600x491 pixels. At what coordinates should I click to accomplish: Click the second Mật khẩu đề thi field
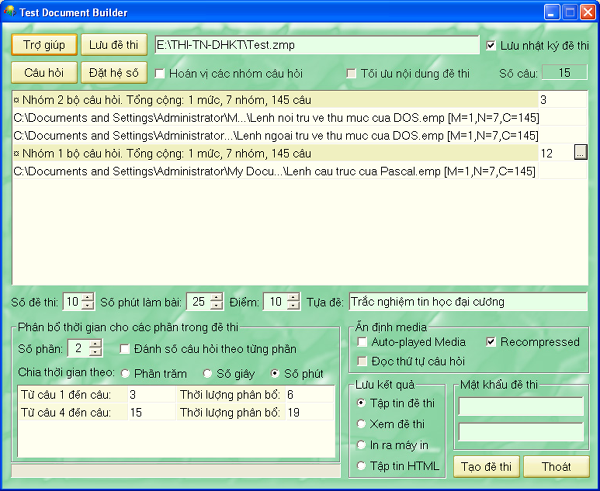point(521,432)
